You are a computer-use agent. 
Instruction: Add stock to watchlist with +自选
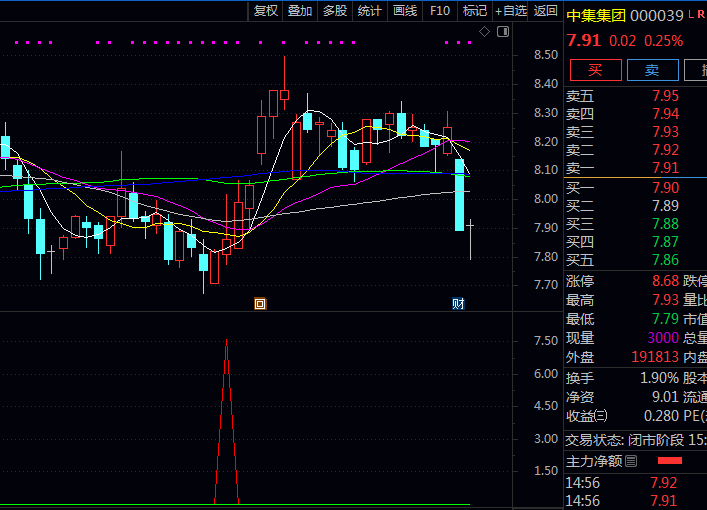coord(510,11)
